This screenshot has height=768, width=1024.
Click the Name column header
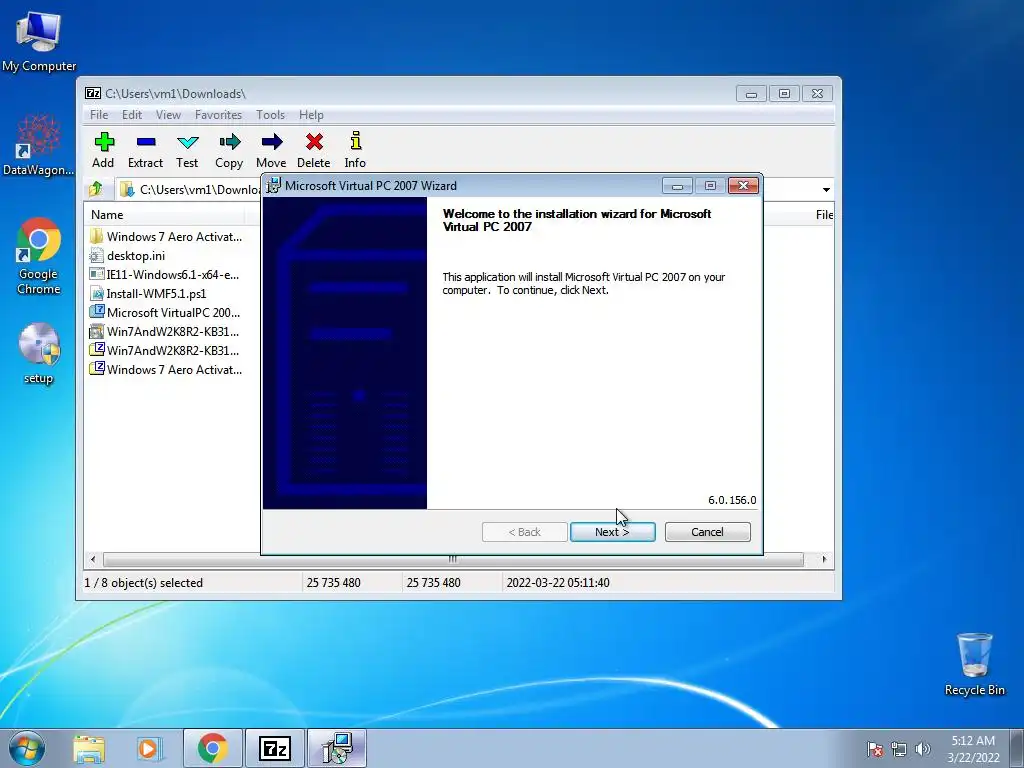pyautogui.click(x=164, y=215)
